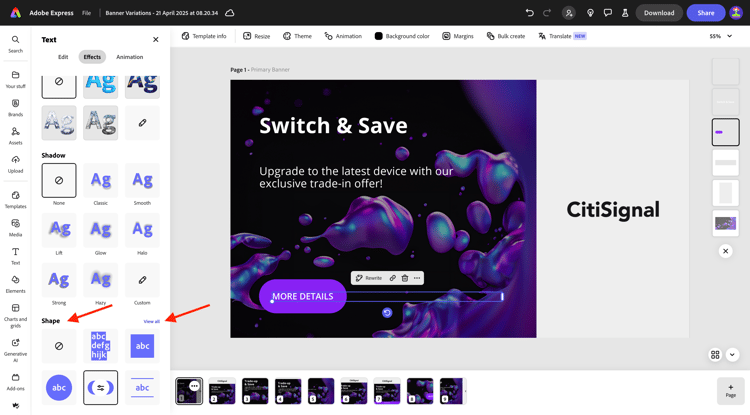750x415 pixels.
Task: Open the Templates panel
Action: (15, 199)
